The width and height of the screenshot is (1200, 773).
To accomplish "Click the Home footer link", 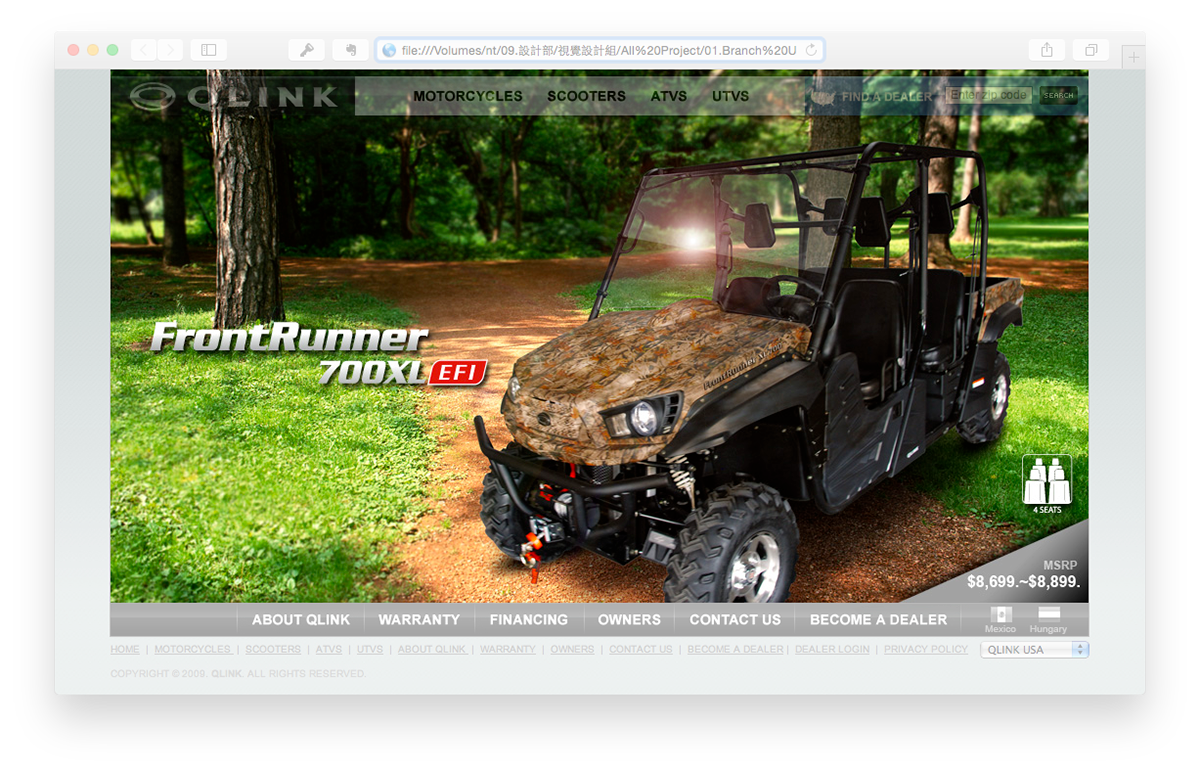I will click(125, 649).
